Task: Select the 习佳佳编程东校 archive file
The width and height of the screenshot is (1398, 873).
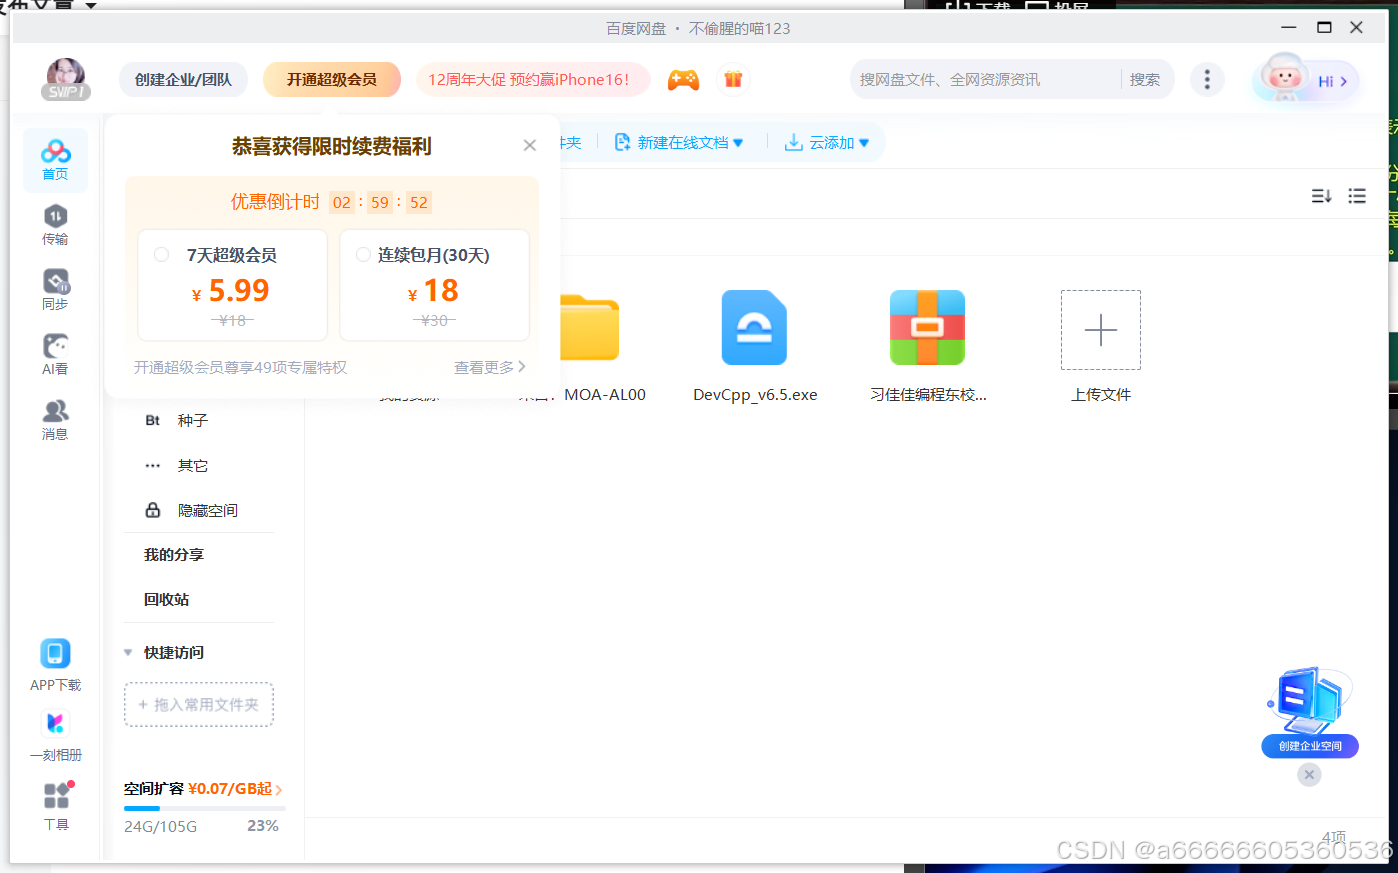Action: (x=928, y=328)
